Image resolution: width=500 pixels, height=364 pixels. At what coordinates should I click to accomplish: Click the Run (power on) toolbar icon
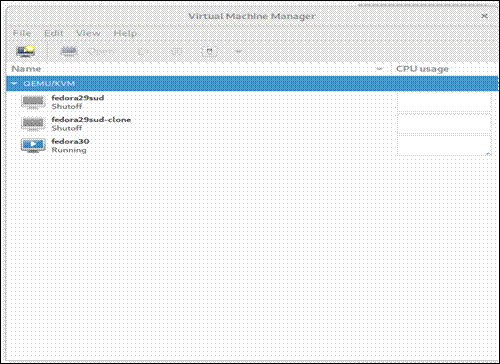pyautogui.click(x=143, y=51)
